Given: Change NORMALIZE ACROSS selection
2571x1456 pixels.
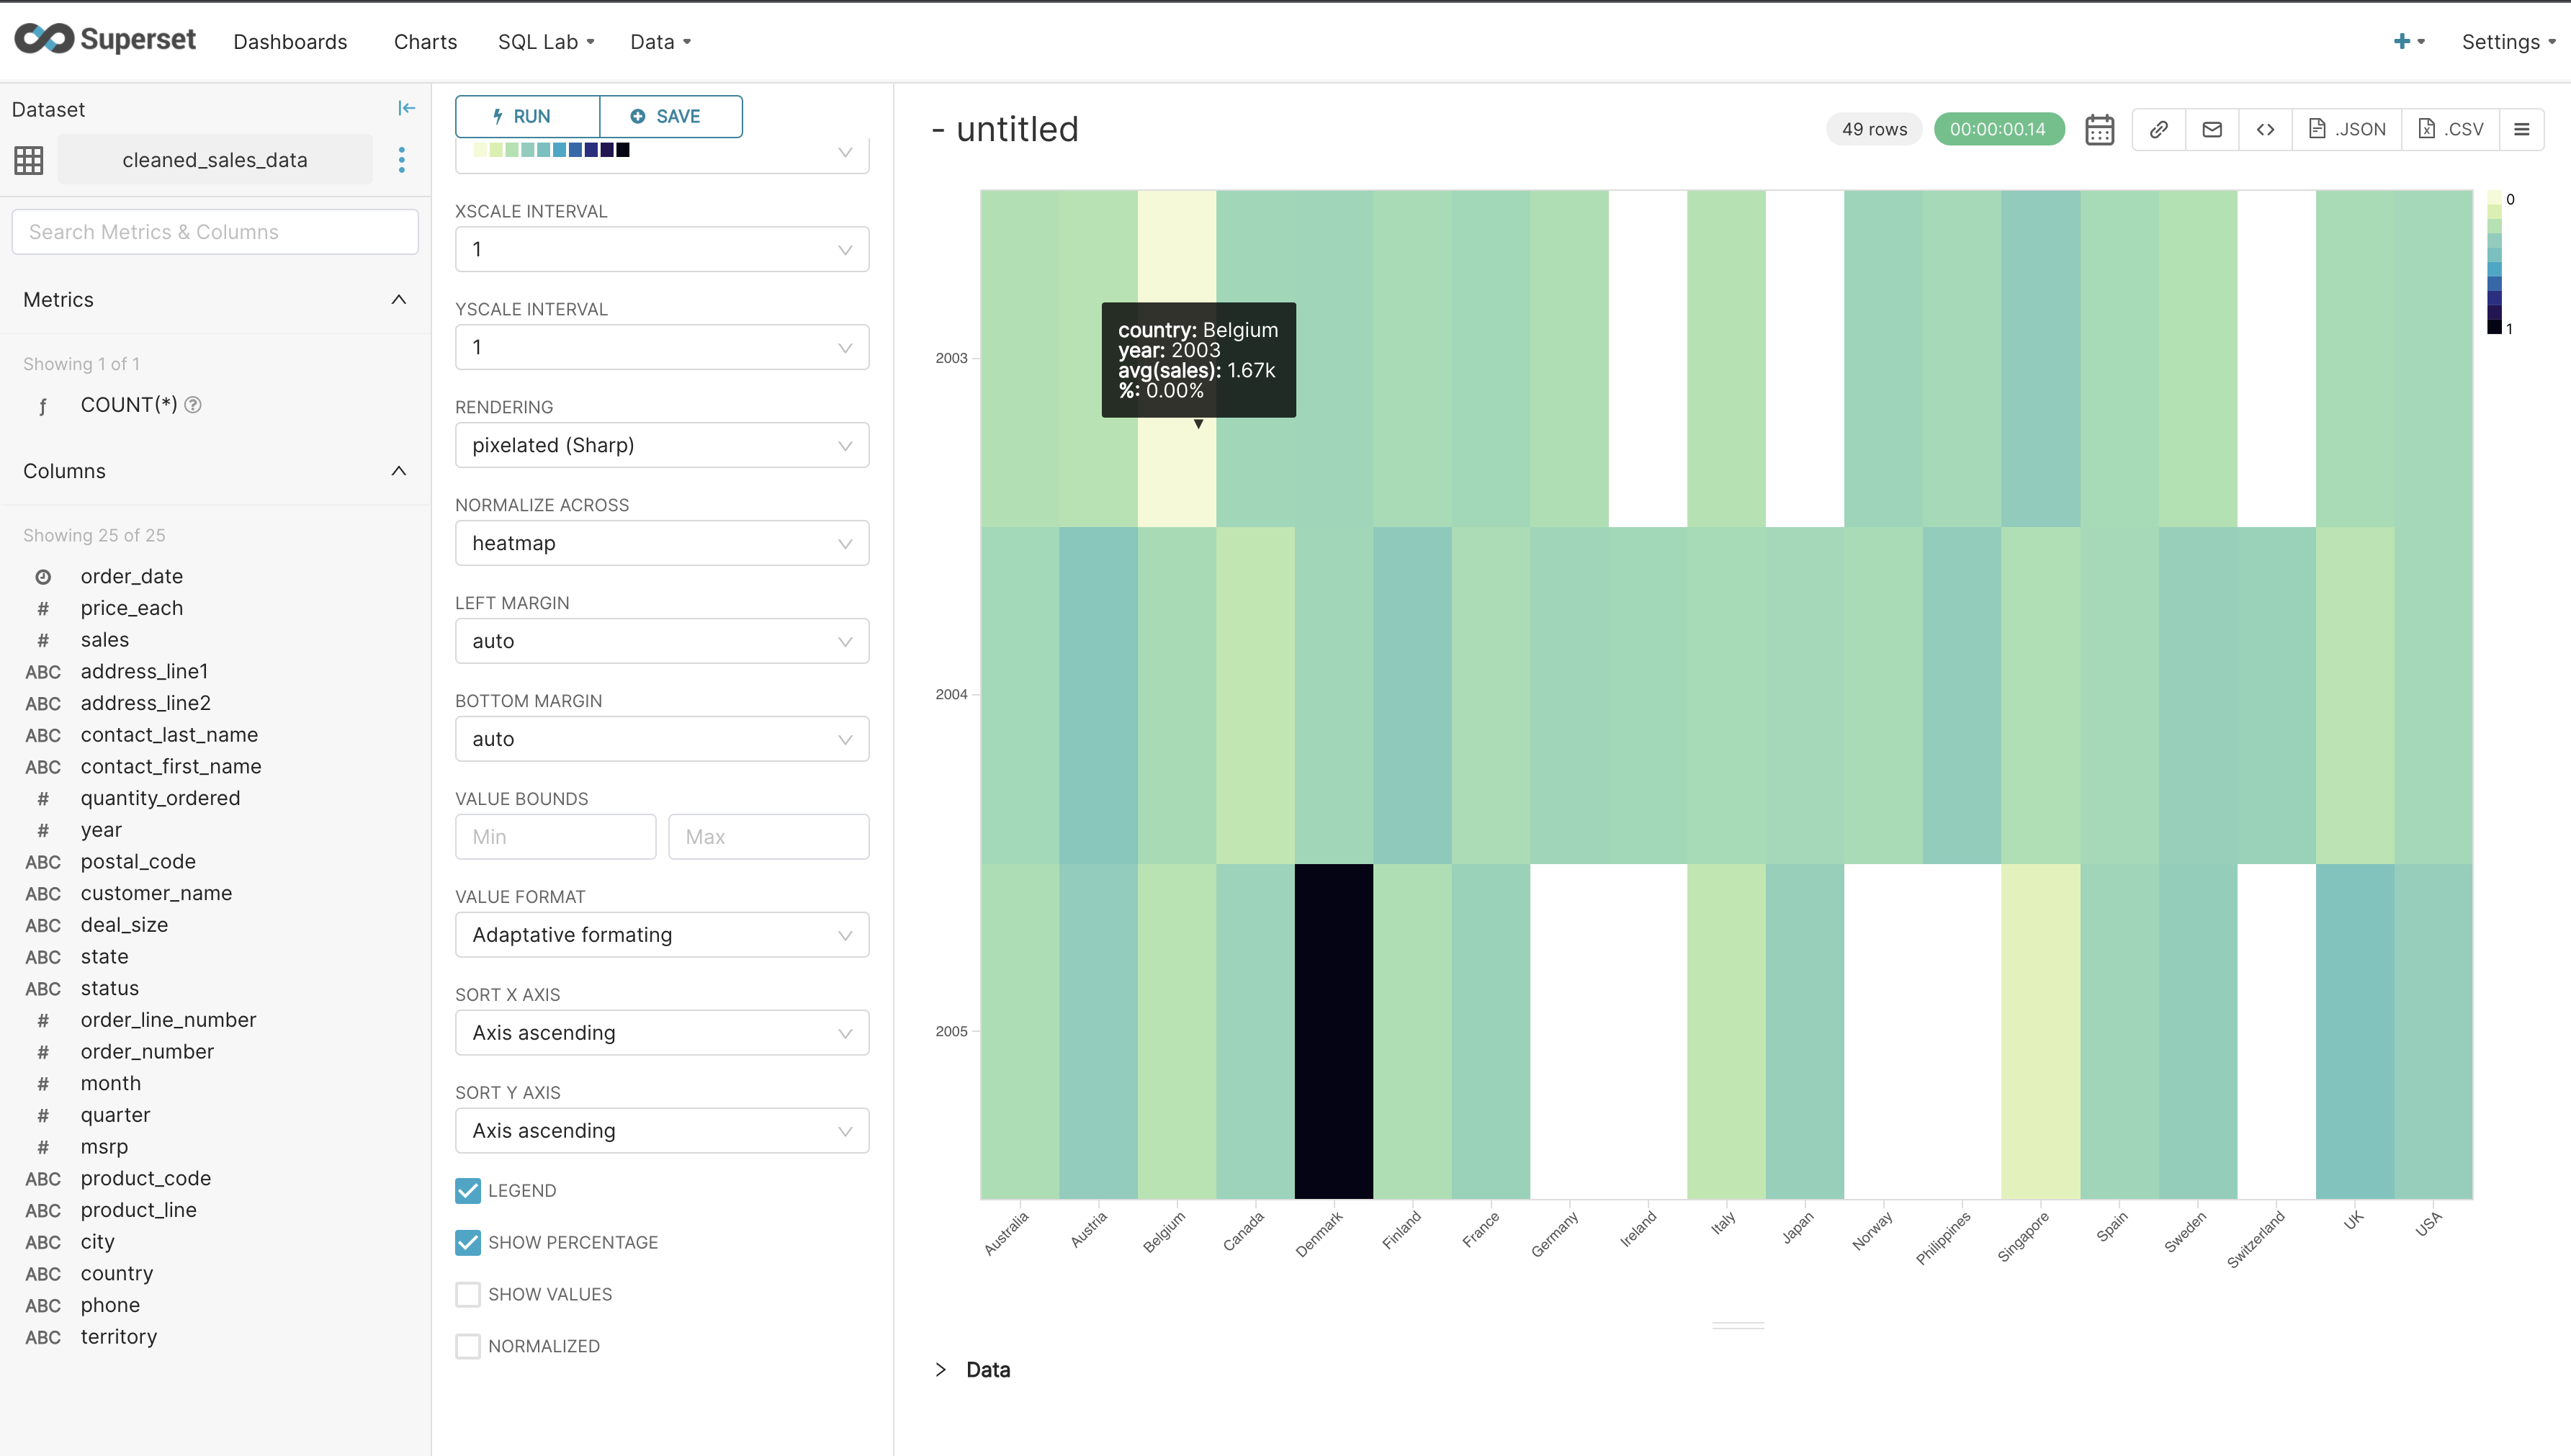Looking at the screenshot, I should 662,543.
